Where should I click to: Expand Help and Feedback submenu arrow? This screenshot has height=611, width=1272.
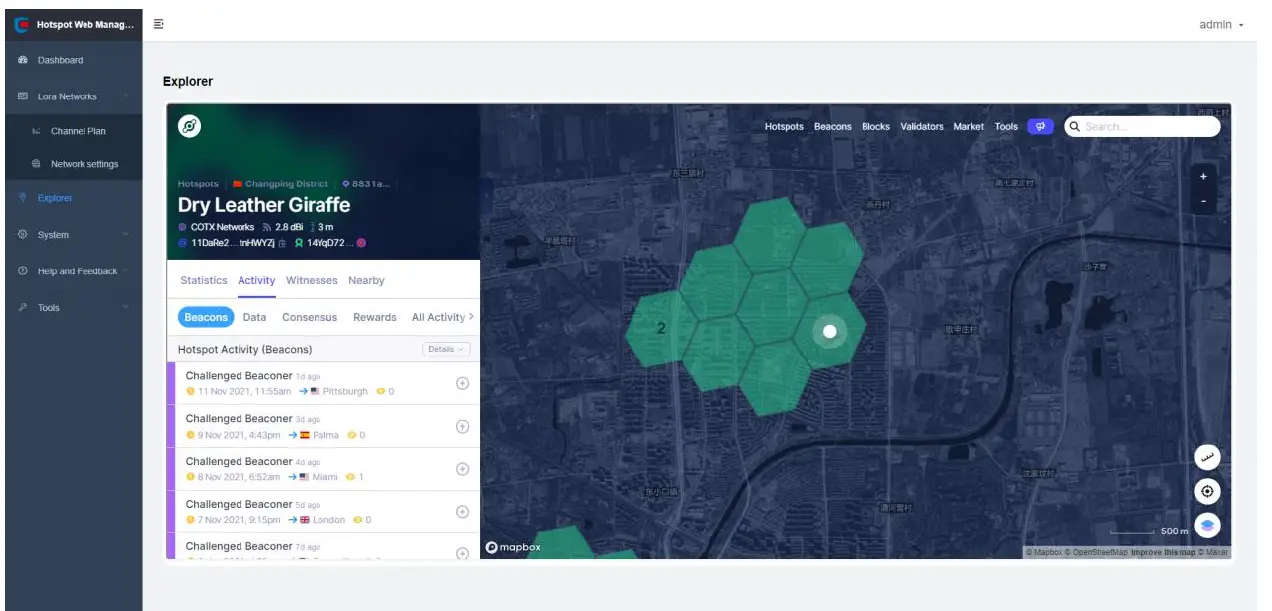pos(126,271)
